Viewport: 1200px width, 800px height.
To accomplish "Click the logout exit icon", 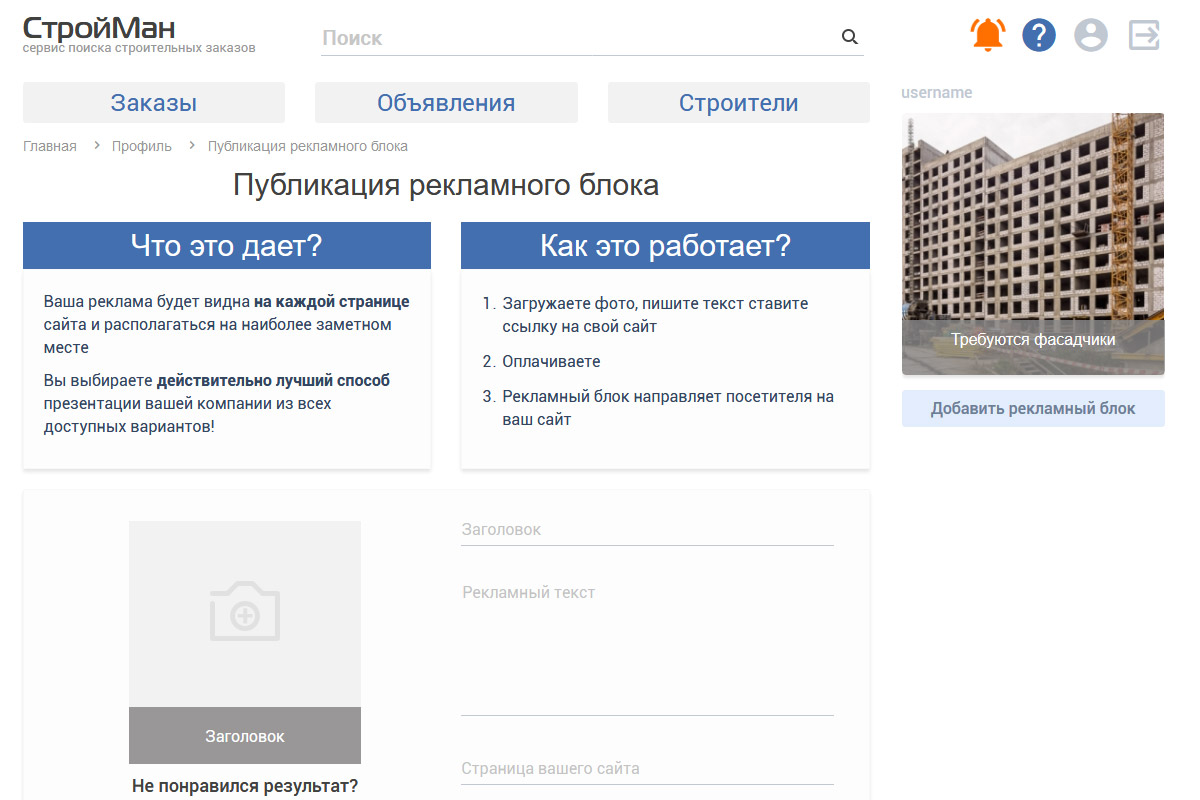I will 1144,36.
